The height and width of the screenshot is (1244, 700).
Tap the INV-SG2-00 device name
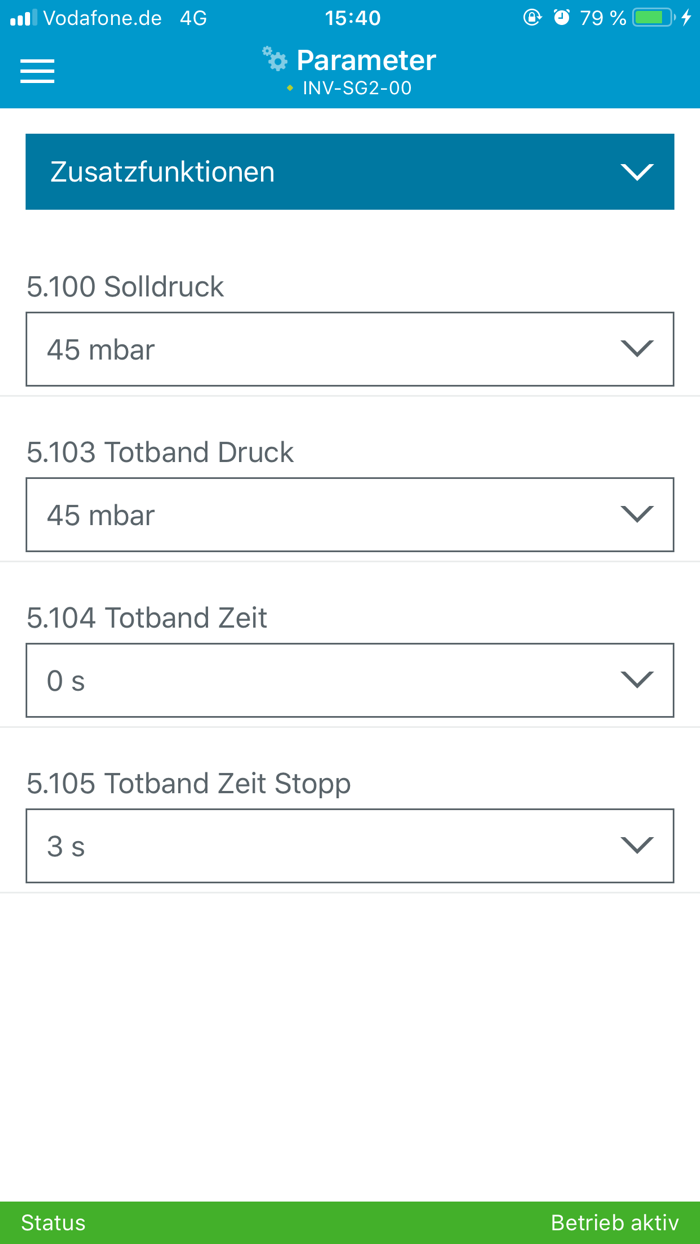pos(357,89)
